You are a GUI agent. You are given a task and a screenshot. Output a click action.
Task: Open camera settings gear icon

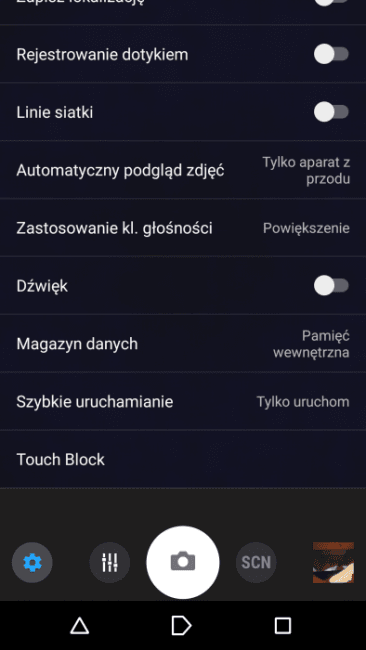tap(32, 563)
